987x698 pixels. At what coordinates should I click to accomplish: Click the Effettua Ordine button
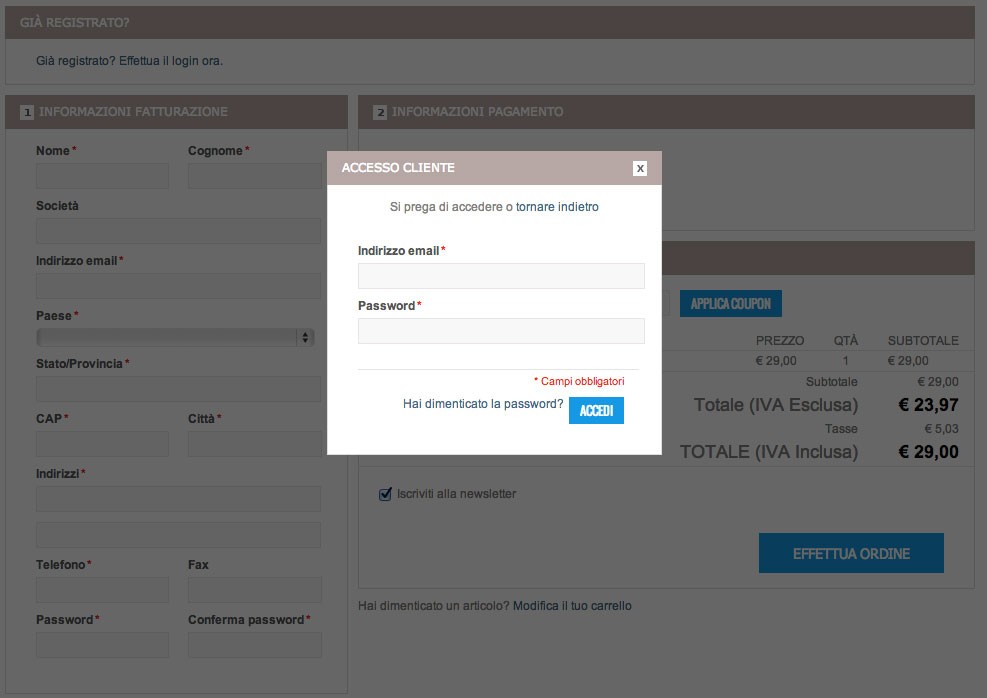[x=851, y=553]
